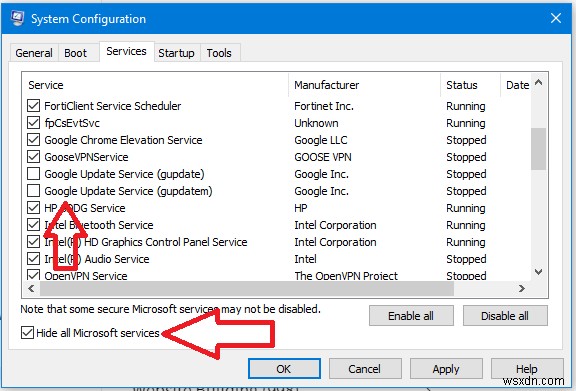Viewport: 576px width, 391px height.
Task: Click the GOOSE VPN manufacturer text
Action: click(323, 157)
